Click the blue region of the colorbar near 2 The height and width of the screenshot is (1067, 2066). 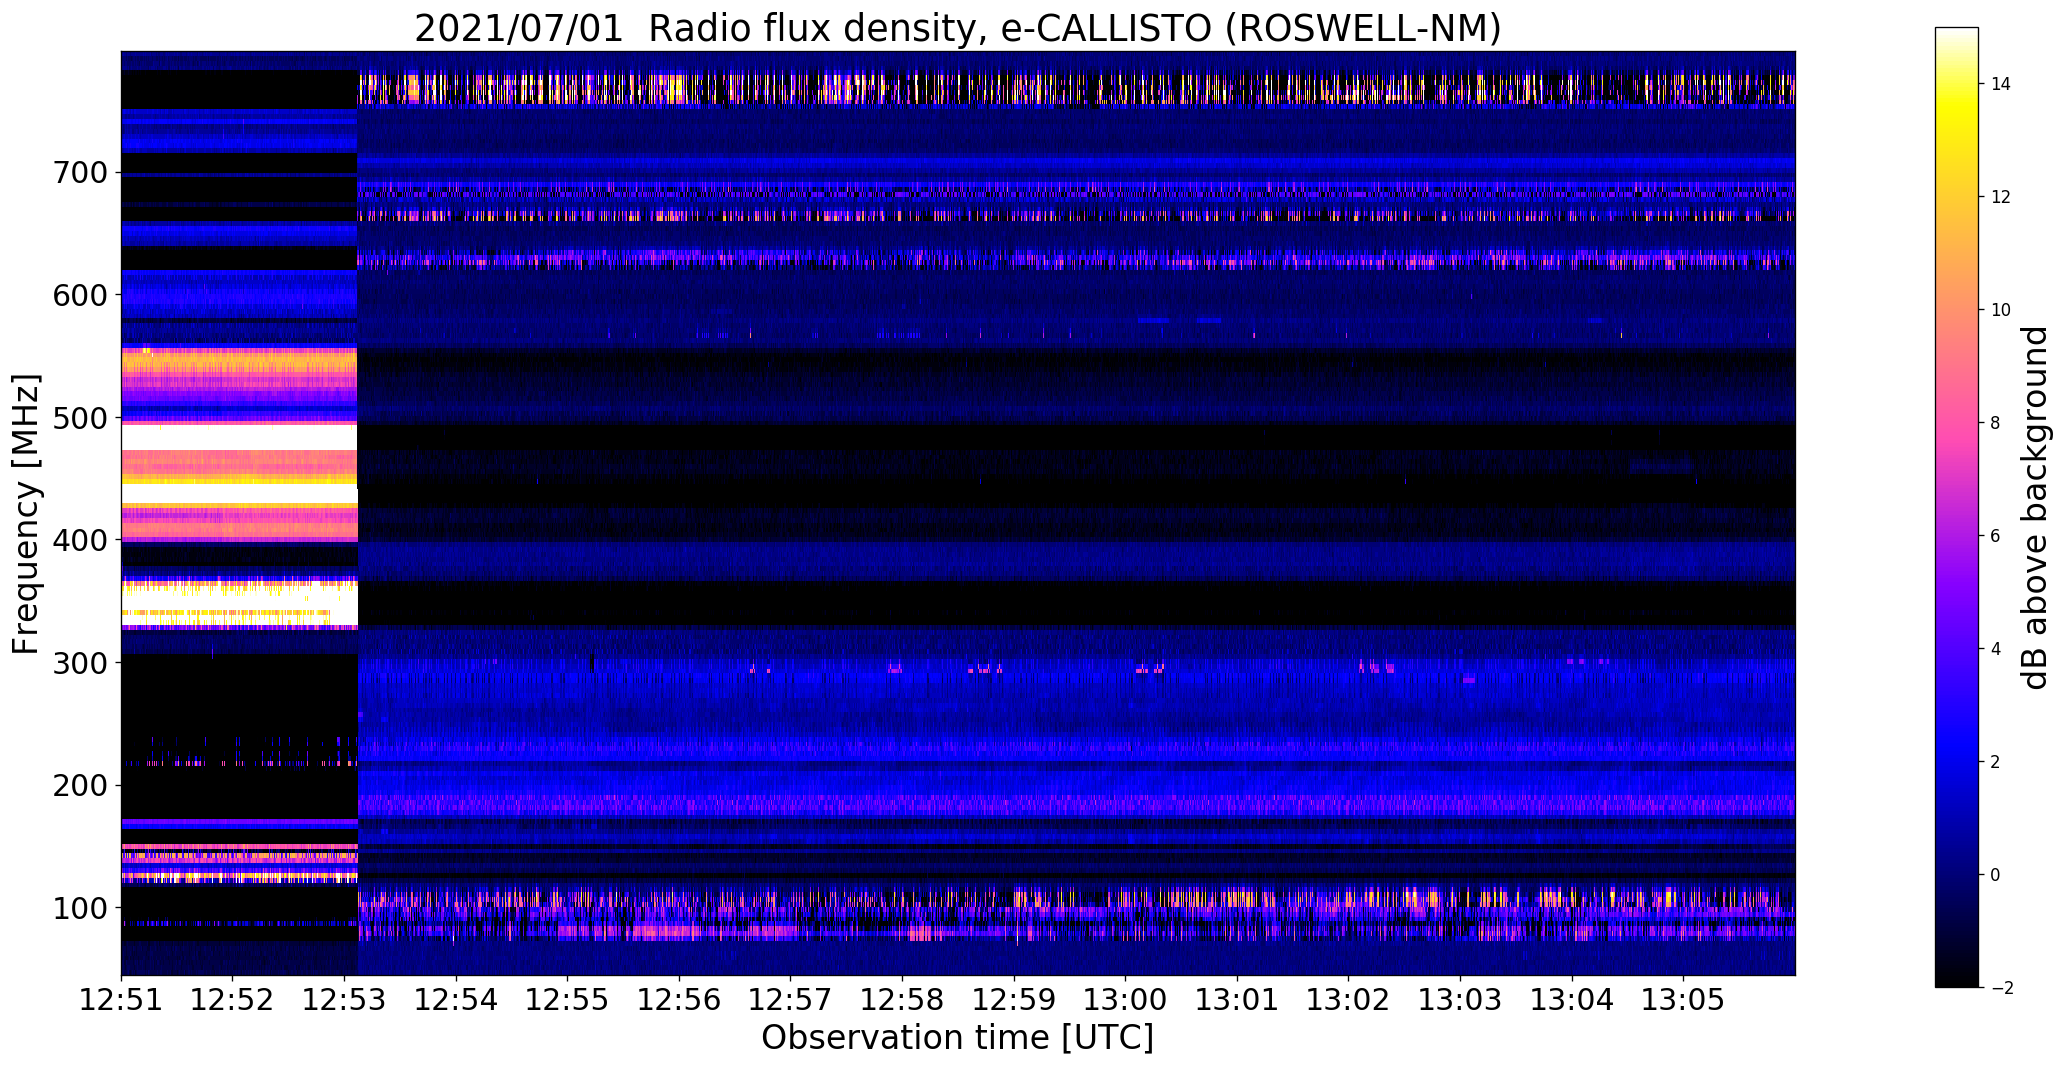tap(1956, 762)
